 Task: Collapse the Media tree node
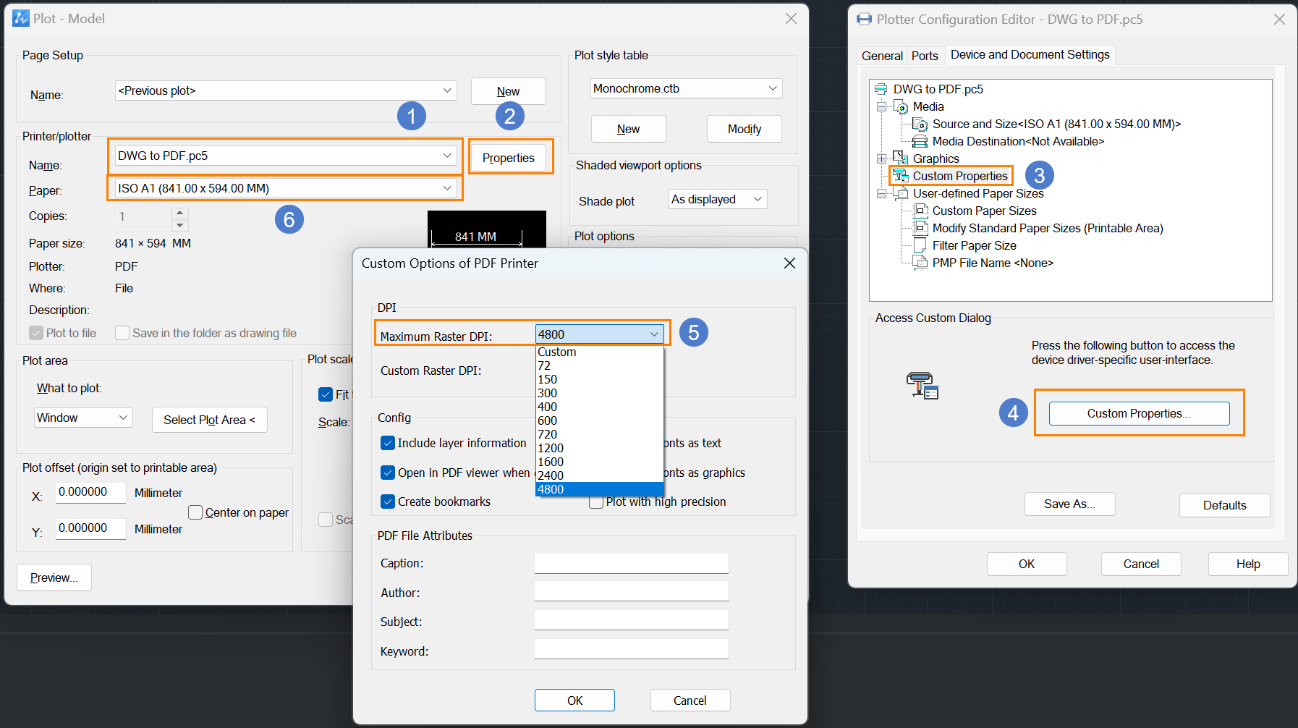coord(882,107)
